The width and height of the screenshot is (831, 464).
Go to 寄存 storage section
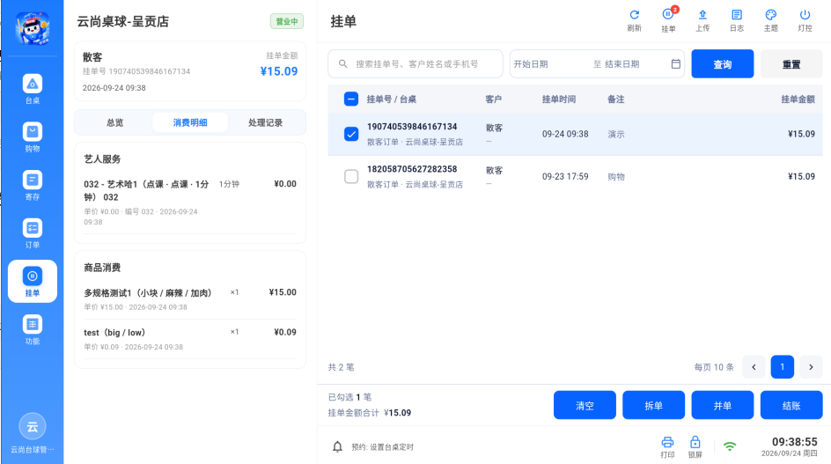pyautogui.click(x=32, y=185)
